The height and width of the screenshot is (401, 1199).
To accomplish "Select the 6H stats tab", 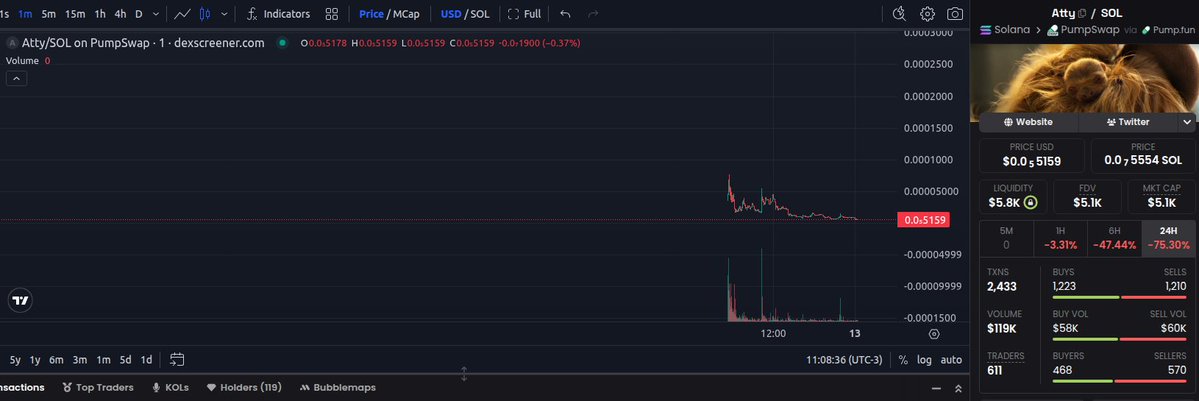I will tap(1113, 238).
